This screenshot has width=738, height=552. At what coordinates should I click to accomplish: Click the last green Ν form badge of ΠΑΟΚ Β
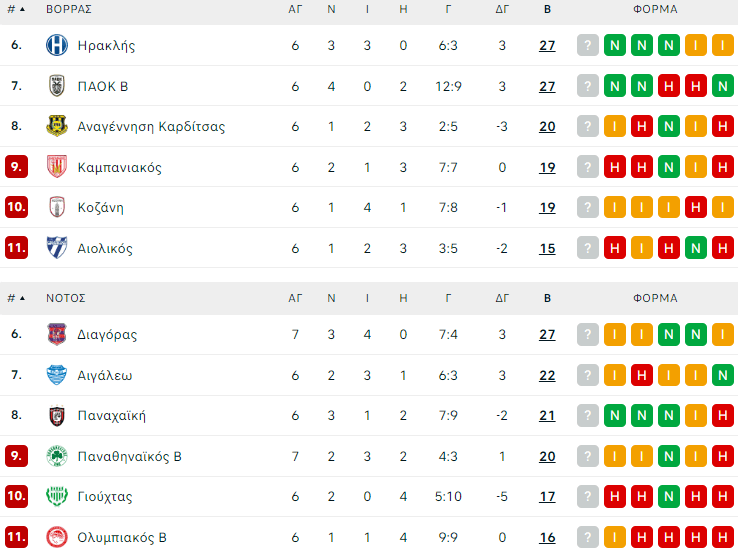point(722,86)
